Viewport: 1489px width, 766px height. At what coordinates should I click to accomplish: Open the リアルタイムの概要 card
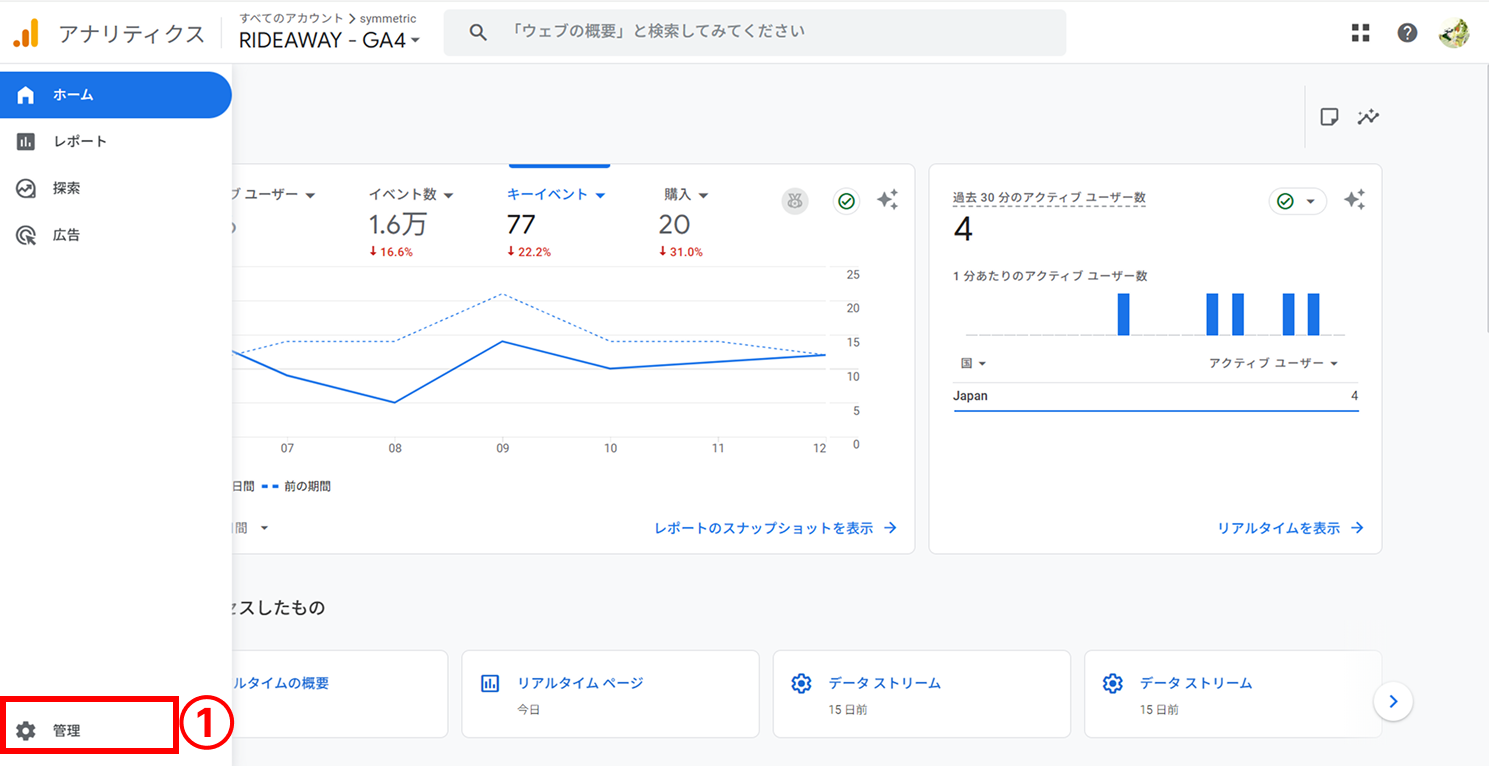coord(340,694)
